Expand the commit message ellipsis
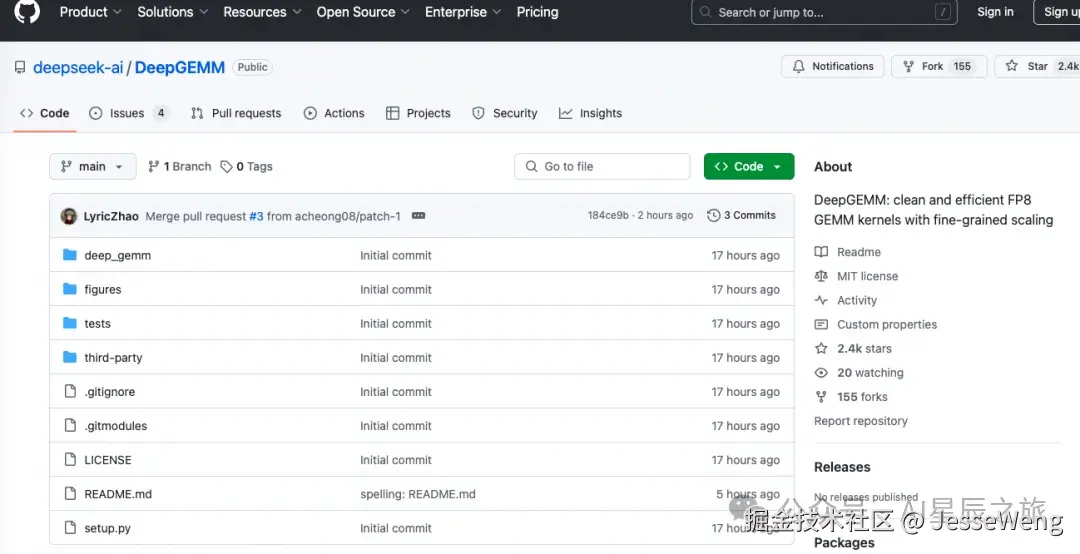The image size is (1080, 554). [x=418, y=216]
